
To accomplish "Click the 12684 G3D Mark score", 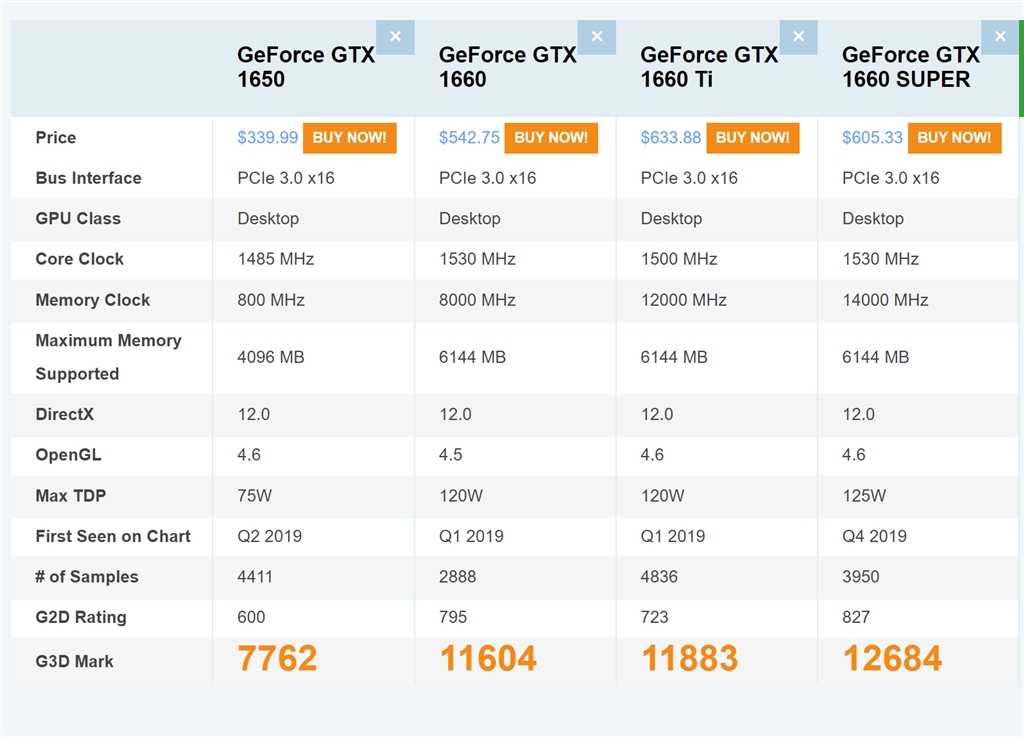I will (892, 659).
